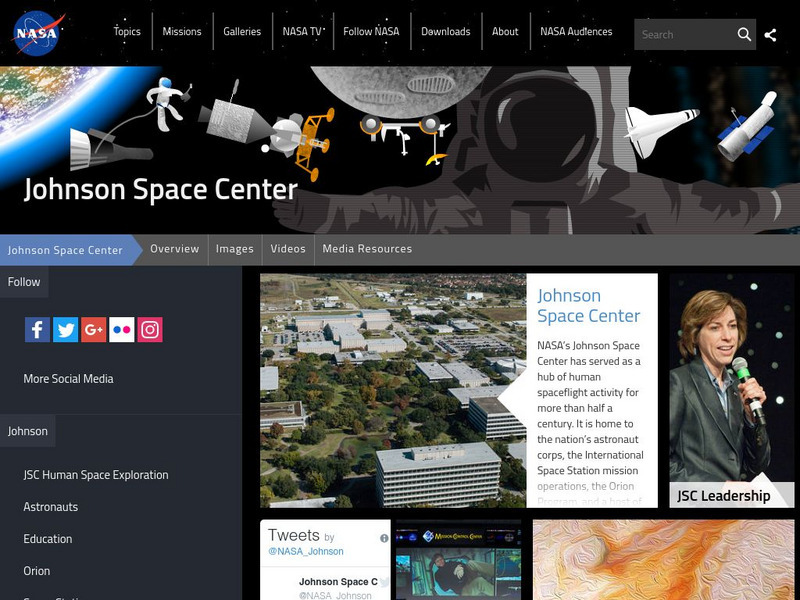Screen dimensions: 800x600
Task: Open the JSC Leadership card
Action: click(x=732, y=391)
